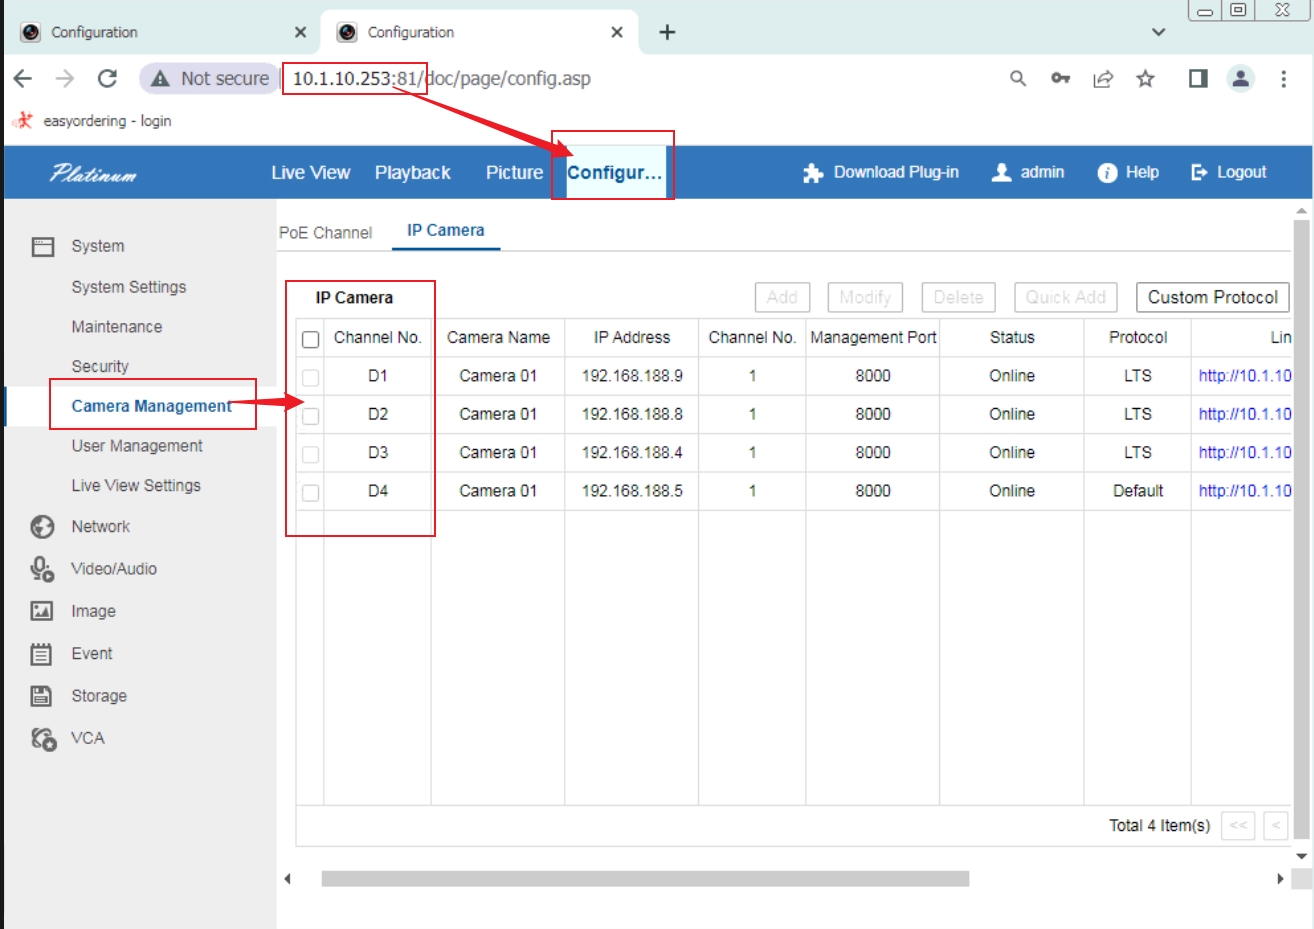
Task: Open the easyordering - login bookmark
Action: (92, 121)
